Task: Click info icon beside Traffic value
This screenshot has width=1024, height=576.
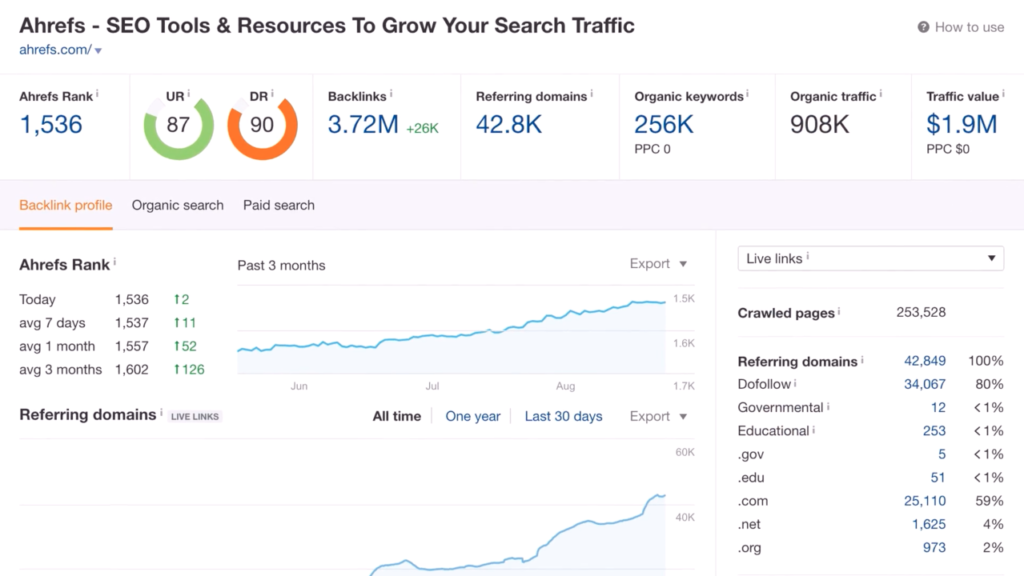Action: [x=1003, y=94]
